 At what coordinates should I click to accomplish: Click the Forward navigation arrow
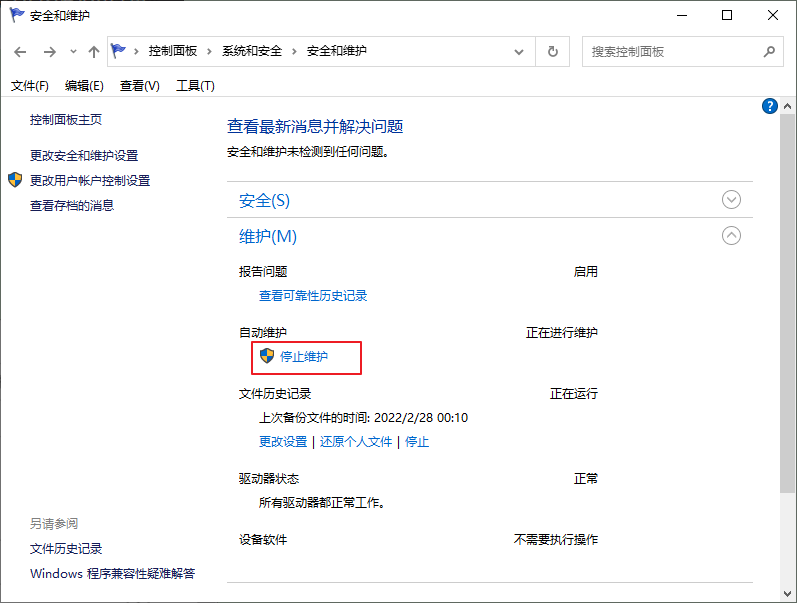pyautogui.click(x=49, y=51)
